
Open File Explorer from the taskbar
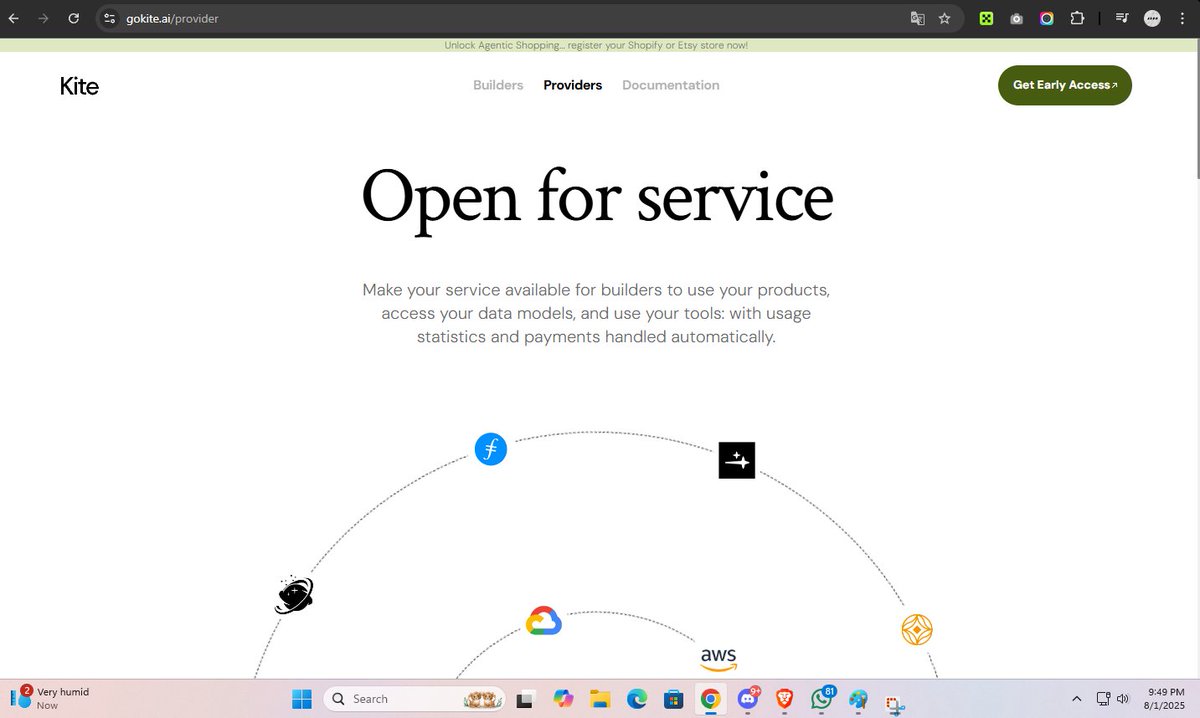tap(600, 699)
